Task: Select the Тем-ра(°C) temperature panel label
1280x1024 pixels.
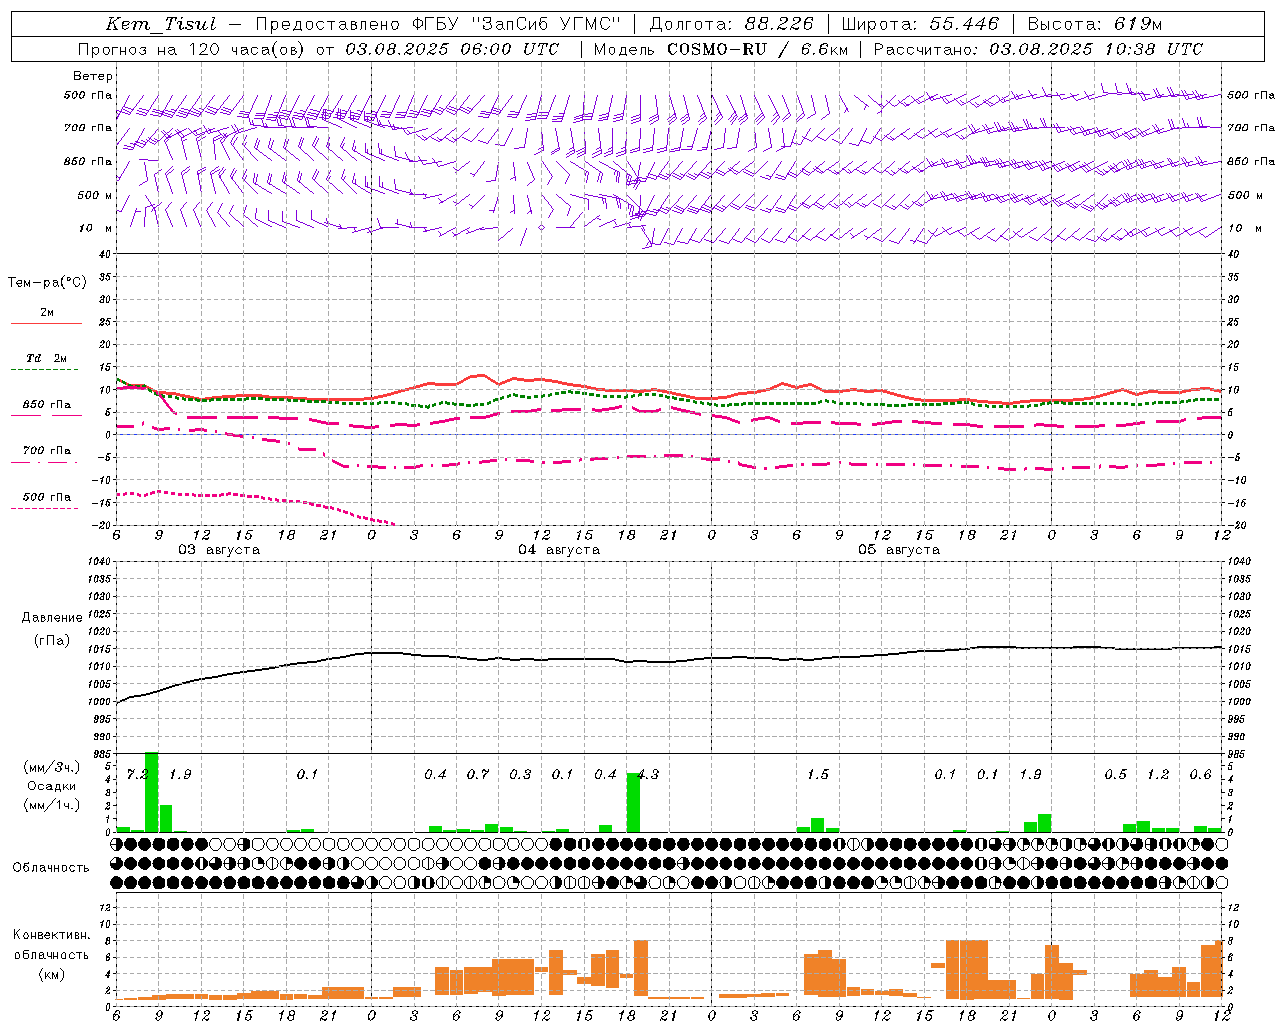Action: [x=47, y=283]
